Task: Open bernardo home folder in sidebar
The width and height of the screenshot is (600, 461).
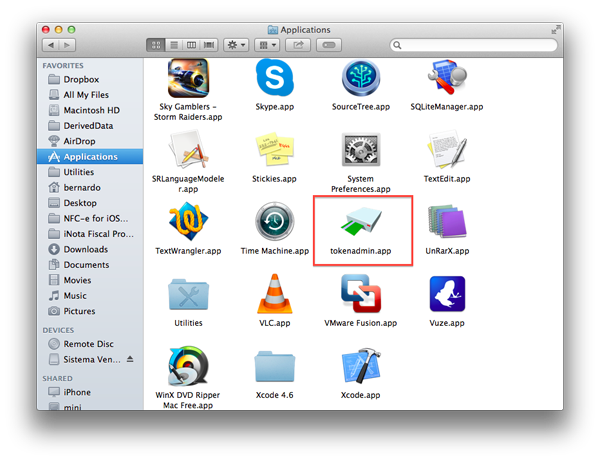Action: 90,187
